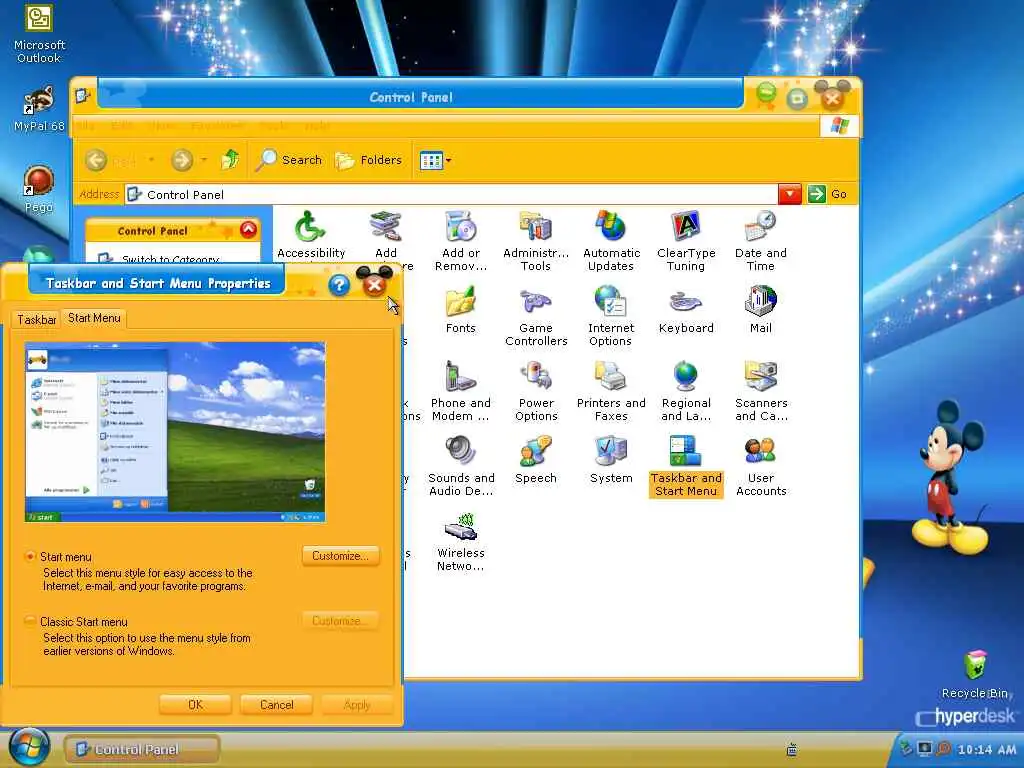Viewport: 1024px width, 768px height.
Task: Open Sounds and Audio Devices
Action: point(461,466)
